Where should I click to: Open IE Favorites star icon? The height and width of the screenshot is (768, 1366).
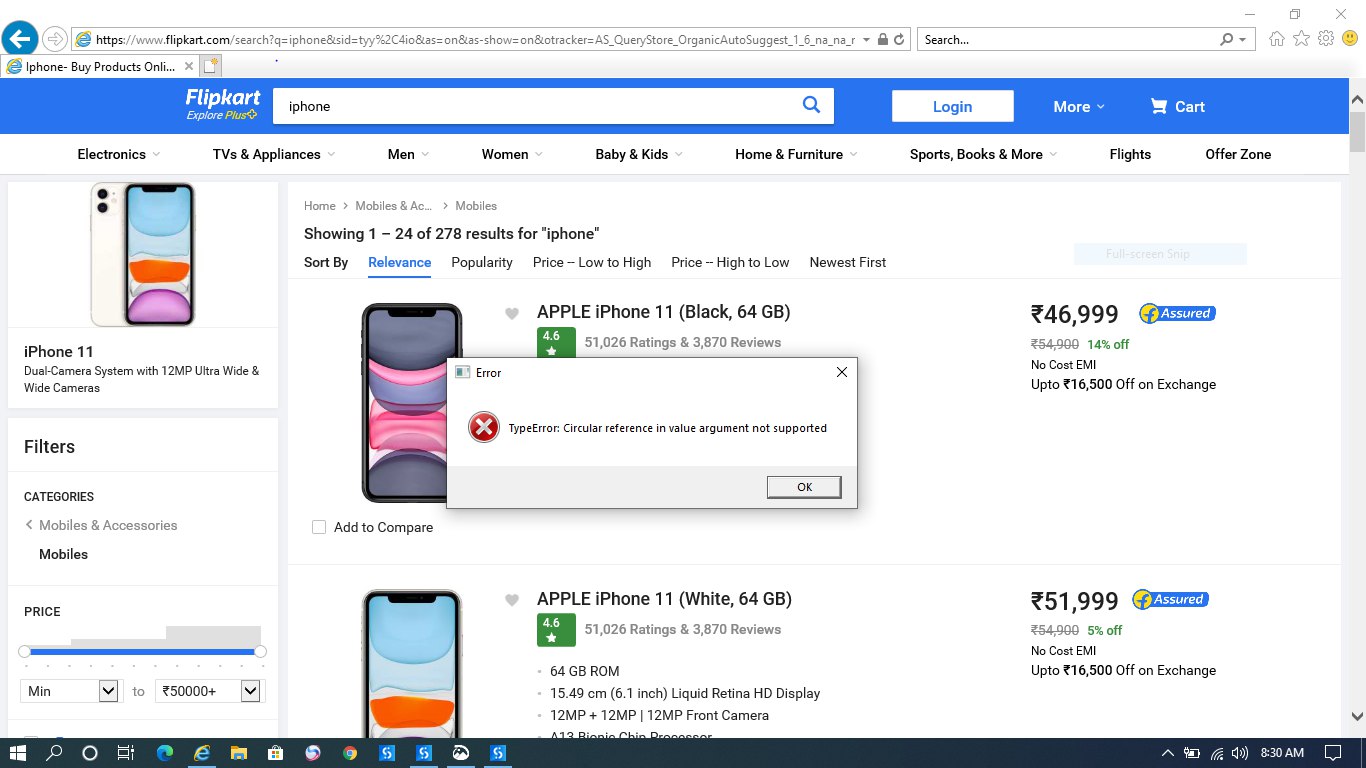(1301, 39)
